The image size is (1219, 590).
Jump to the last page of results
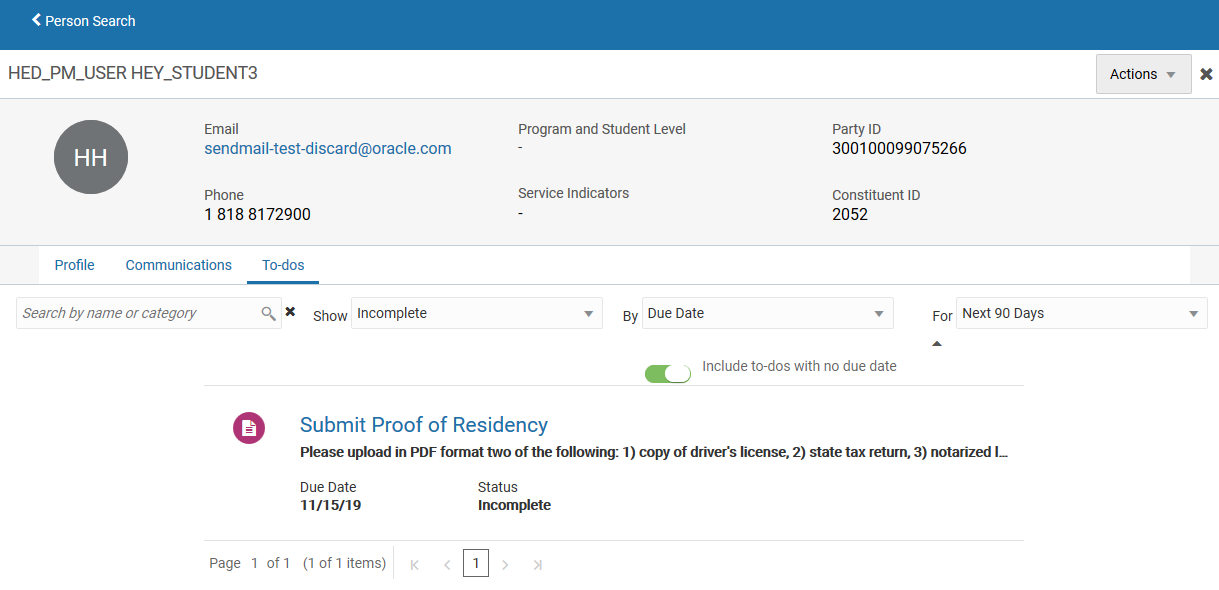pos(537,565)
